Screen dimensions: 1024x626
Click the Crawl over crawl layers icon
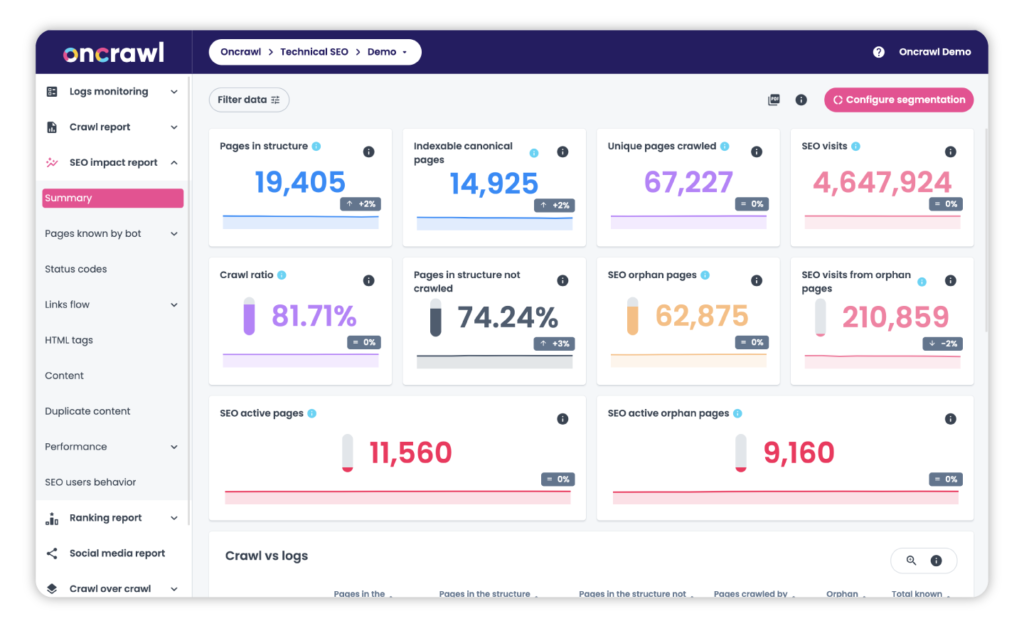point(52,588)
